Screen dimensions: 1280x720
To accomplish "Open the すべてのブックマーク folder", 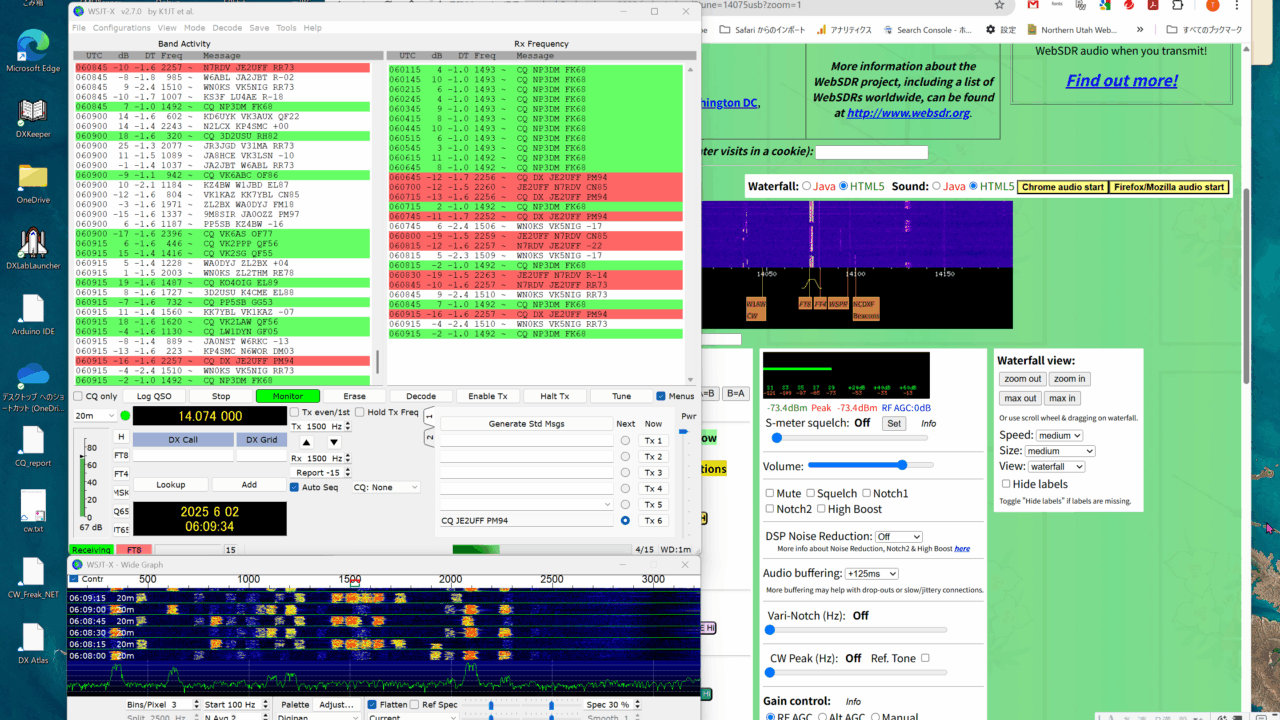I will 1204,30.
